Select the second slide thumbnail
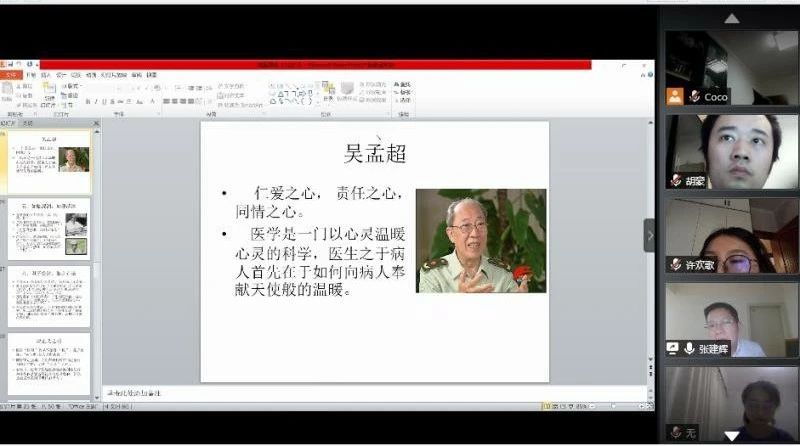The height and width of the screenshot is (446, 800). [49, 228]
